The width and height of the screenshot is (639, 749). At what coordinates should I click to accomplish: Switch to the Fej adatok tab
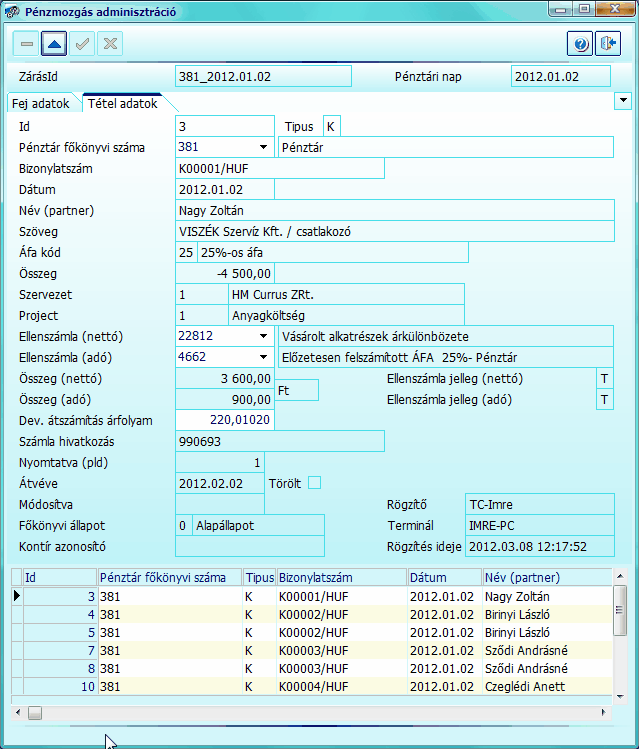click(41, 104)
